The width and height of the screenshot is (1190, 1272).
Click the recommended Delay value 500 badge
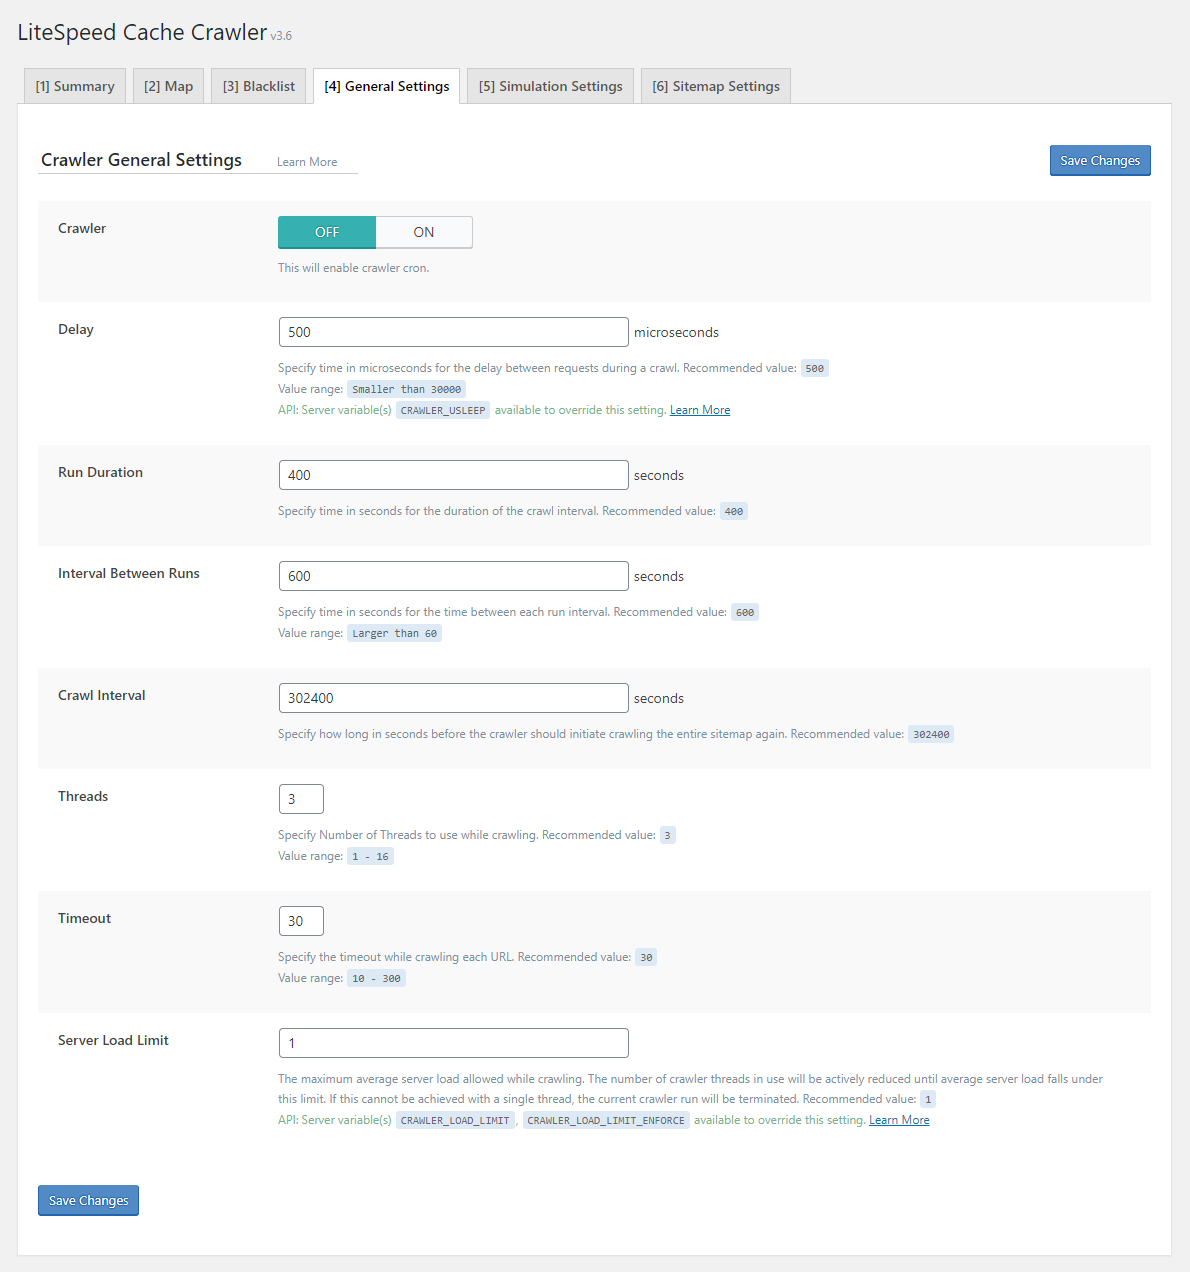(815, 368)
